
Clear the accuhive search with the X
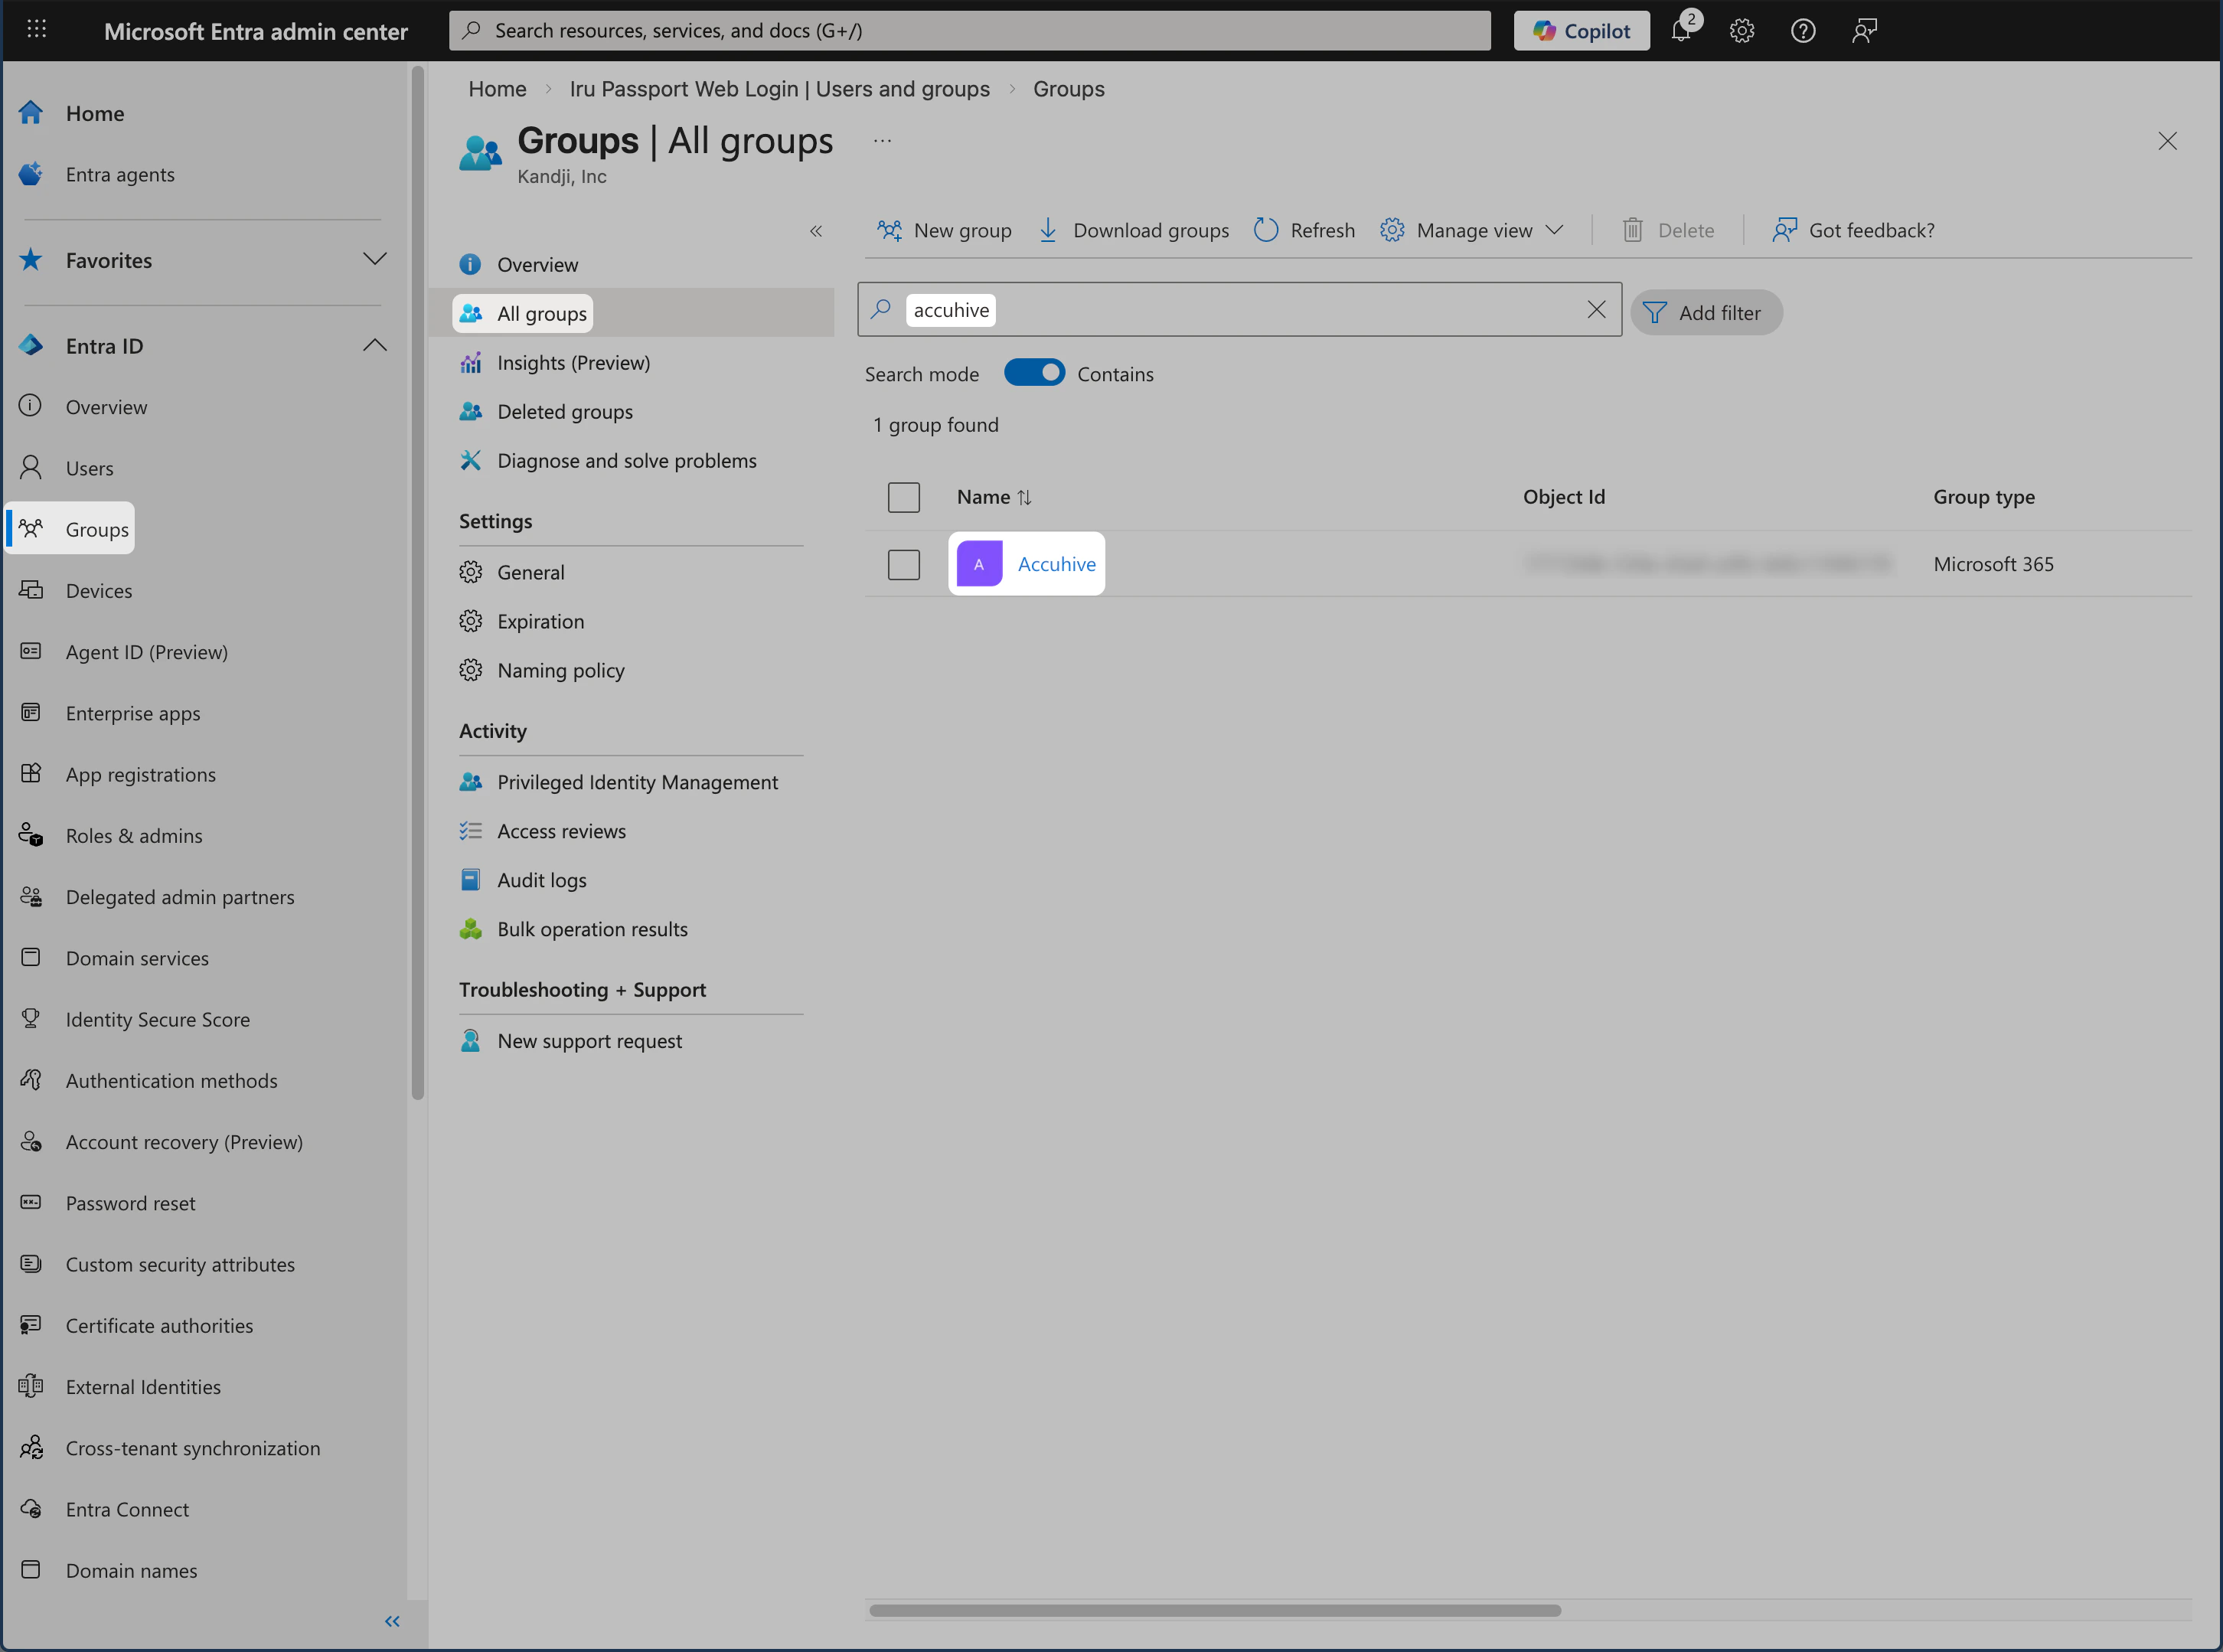[1596, 310]
